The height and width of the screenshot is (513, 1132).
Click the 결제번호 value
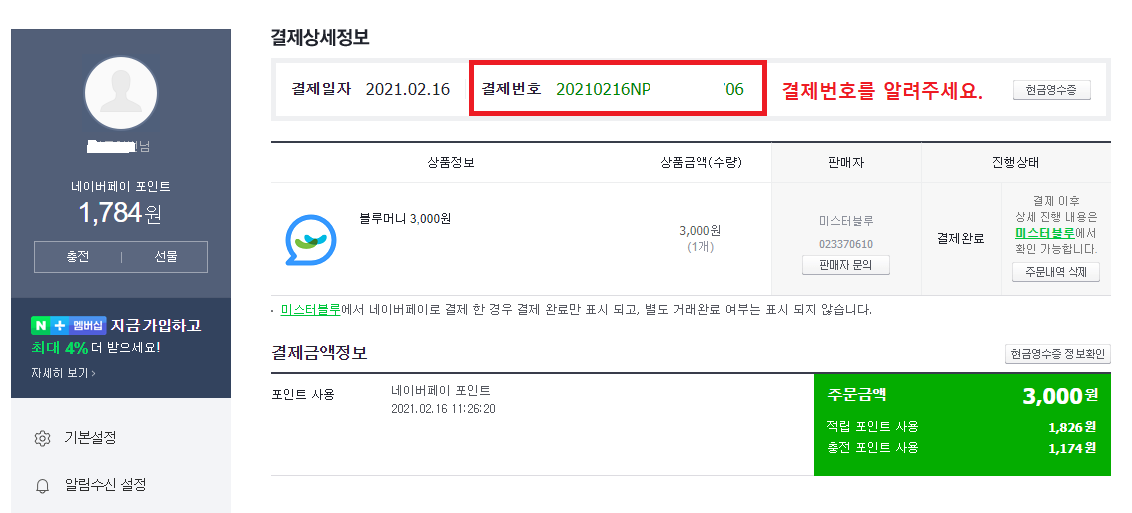650,89
